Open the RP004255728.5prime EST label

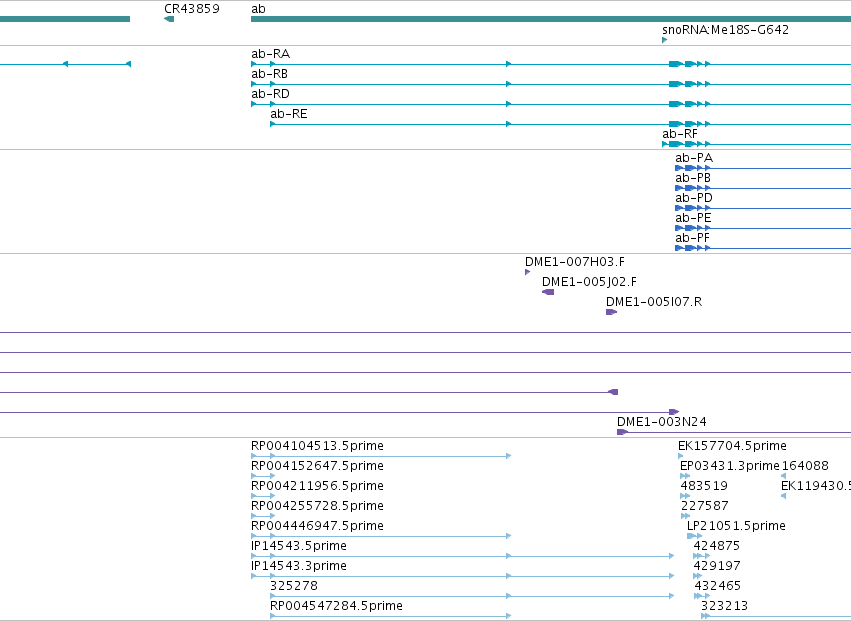tap(317, 506)
